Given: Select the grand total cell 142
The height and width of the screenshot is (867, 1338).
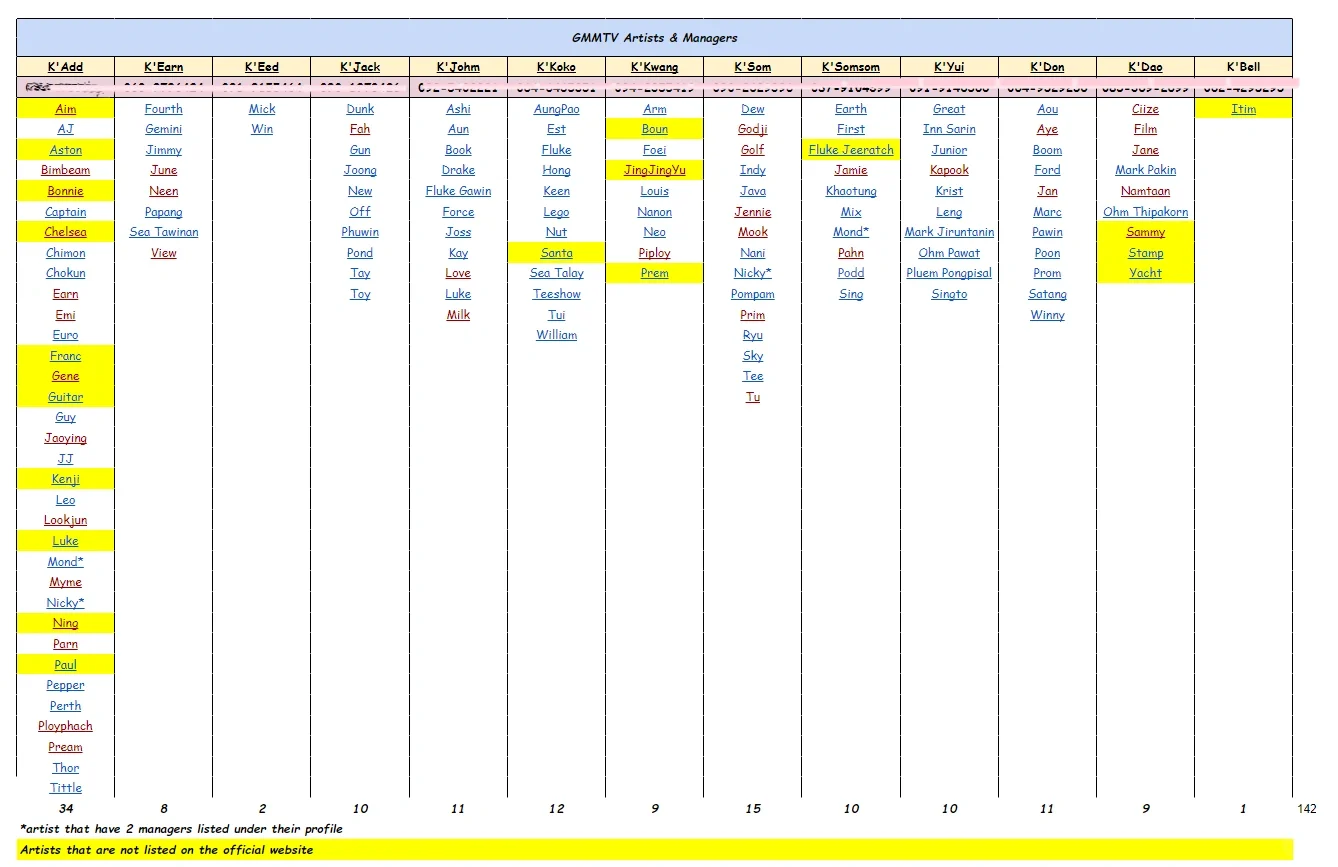Looking at the screenshot, I should [x=1306, y=809].
